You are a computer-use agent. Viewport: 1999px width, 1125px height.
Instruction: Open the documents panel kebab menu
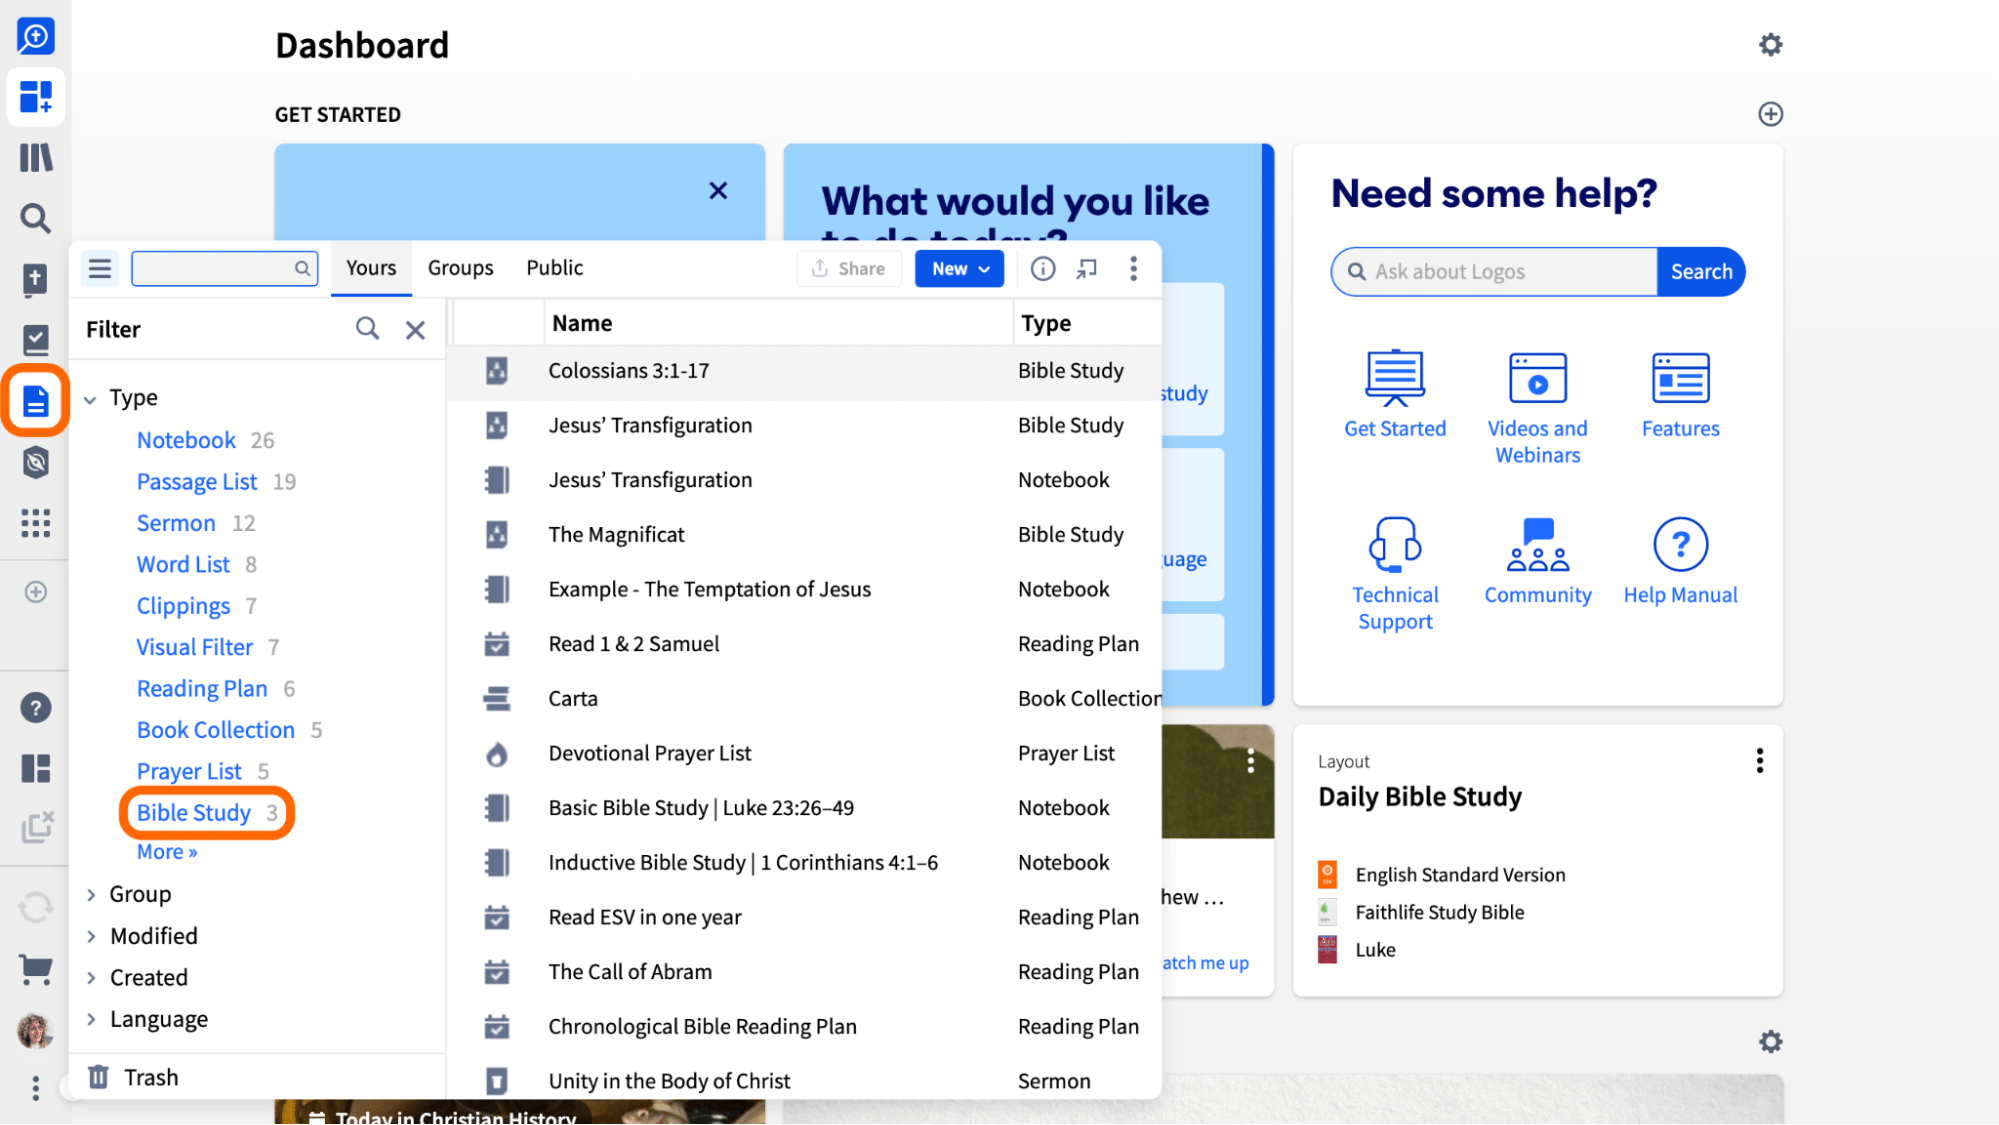point(1133,268)
